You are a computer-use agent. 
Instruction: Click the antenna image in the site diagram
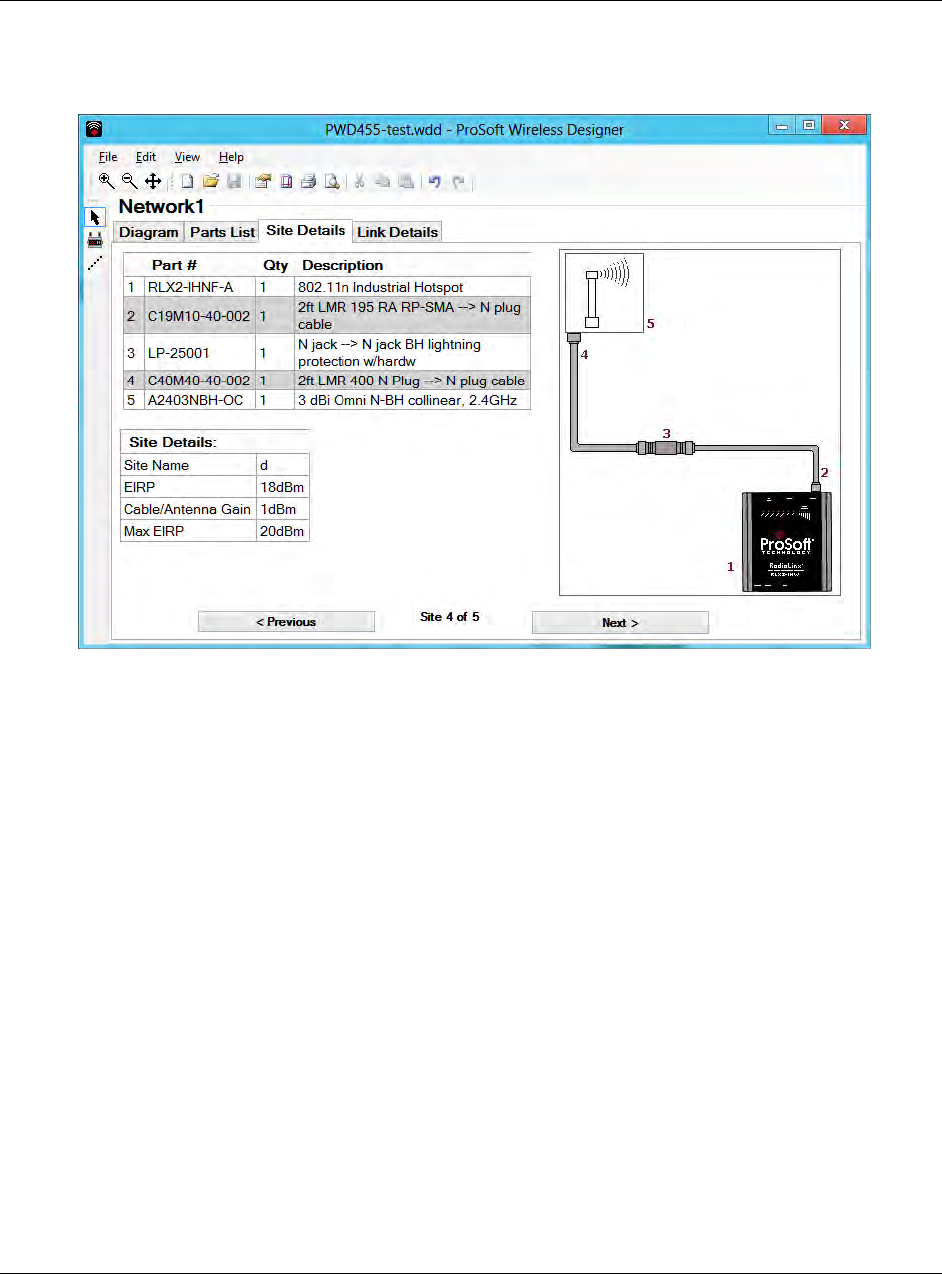[x=604, y=292]
